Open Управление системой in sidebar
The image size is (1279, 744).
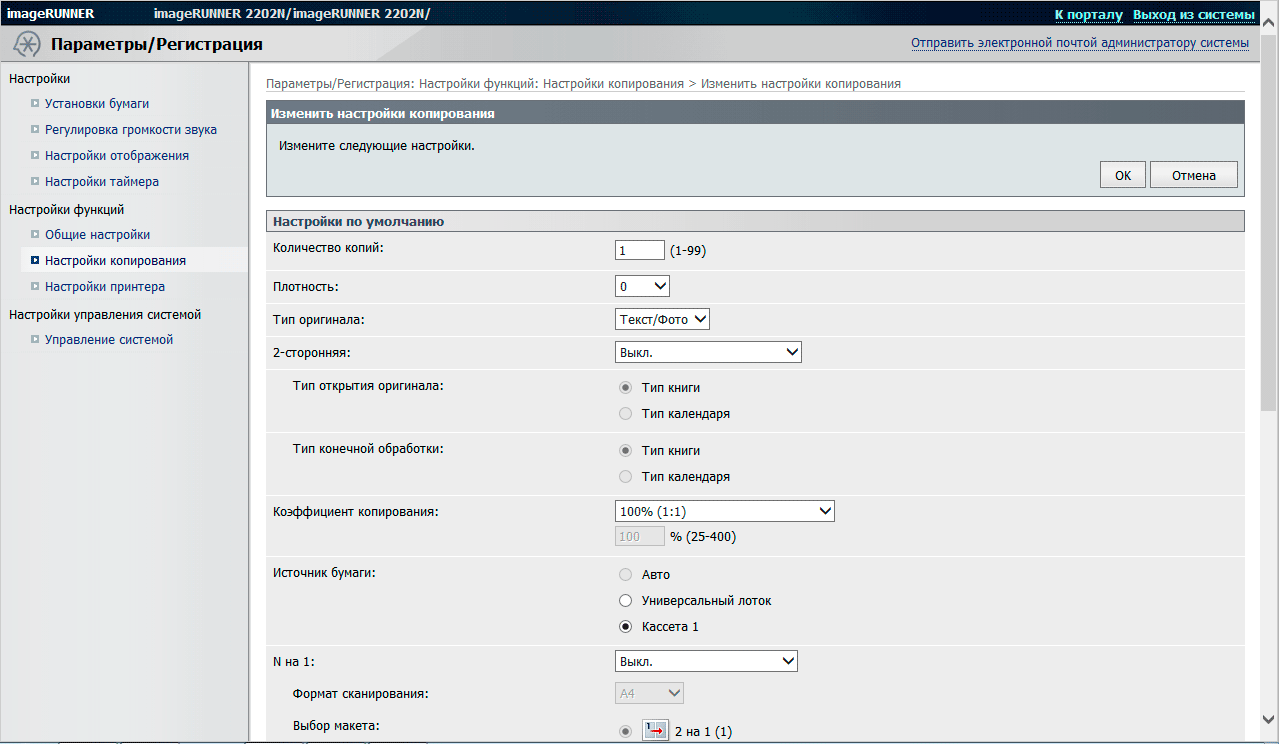[109, 339]
